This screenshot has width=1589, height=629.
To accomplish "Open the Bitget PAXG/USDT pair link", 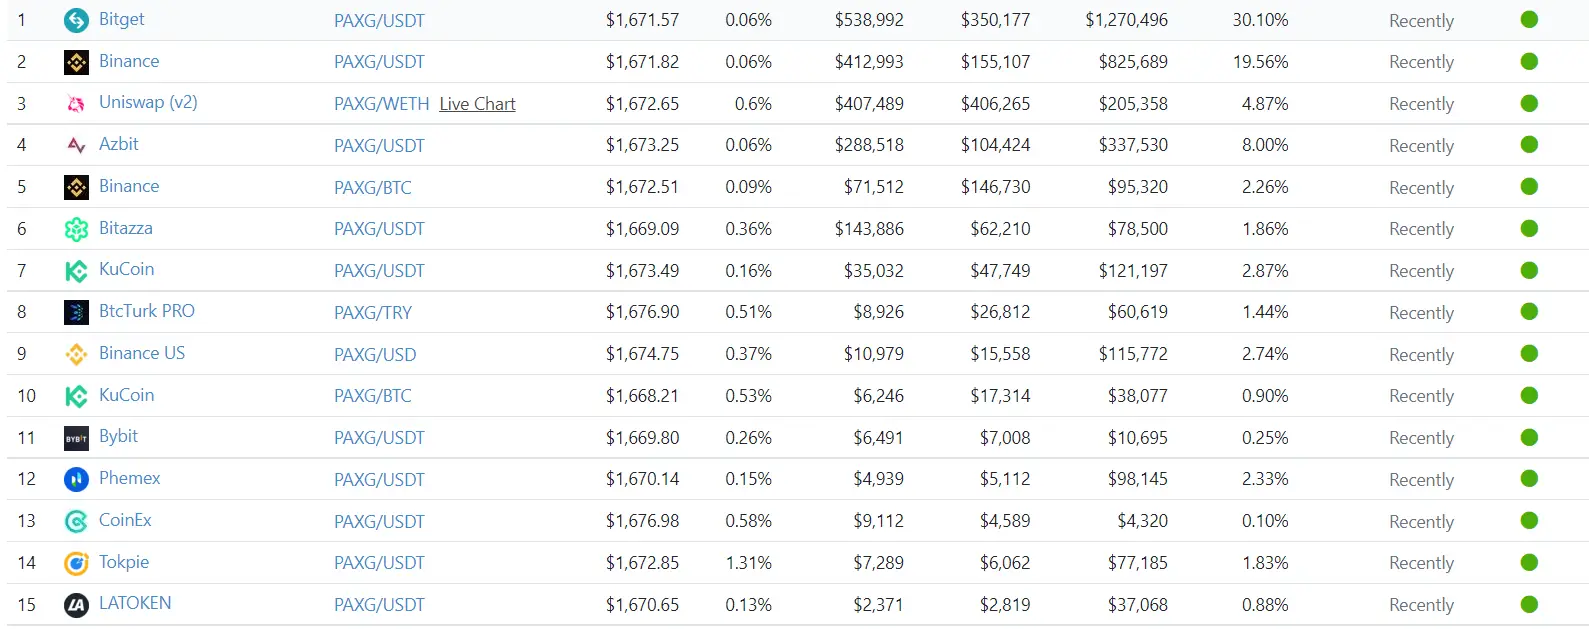I will coord(379,20).
